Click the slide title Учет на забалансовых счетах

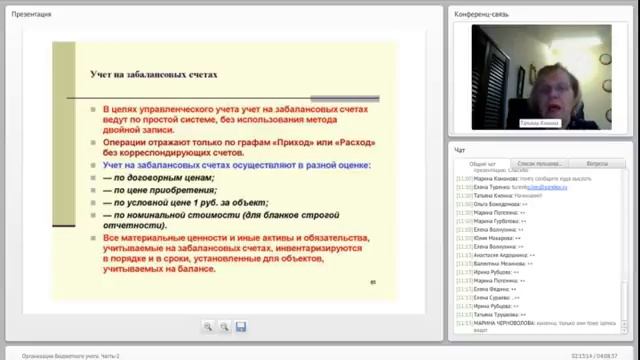pos(153,75)
